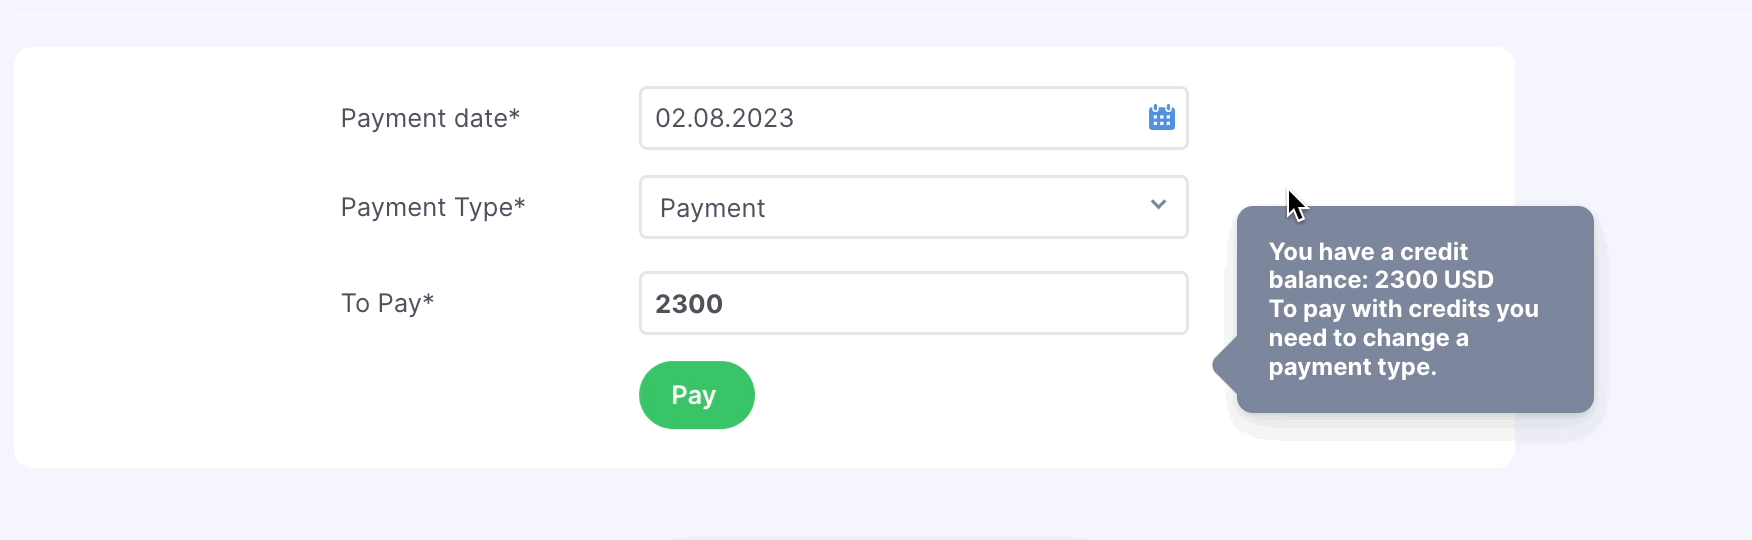Click 'You have a credit' tooltip heading line
Screen dimensions: 1752x540
[x=1368, y=251]
